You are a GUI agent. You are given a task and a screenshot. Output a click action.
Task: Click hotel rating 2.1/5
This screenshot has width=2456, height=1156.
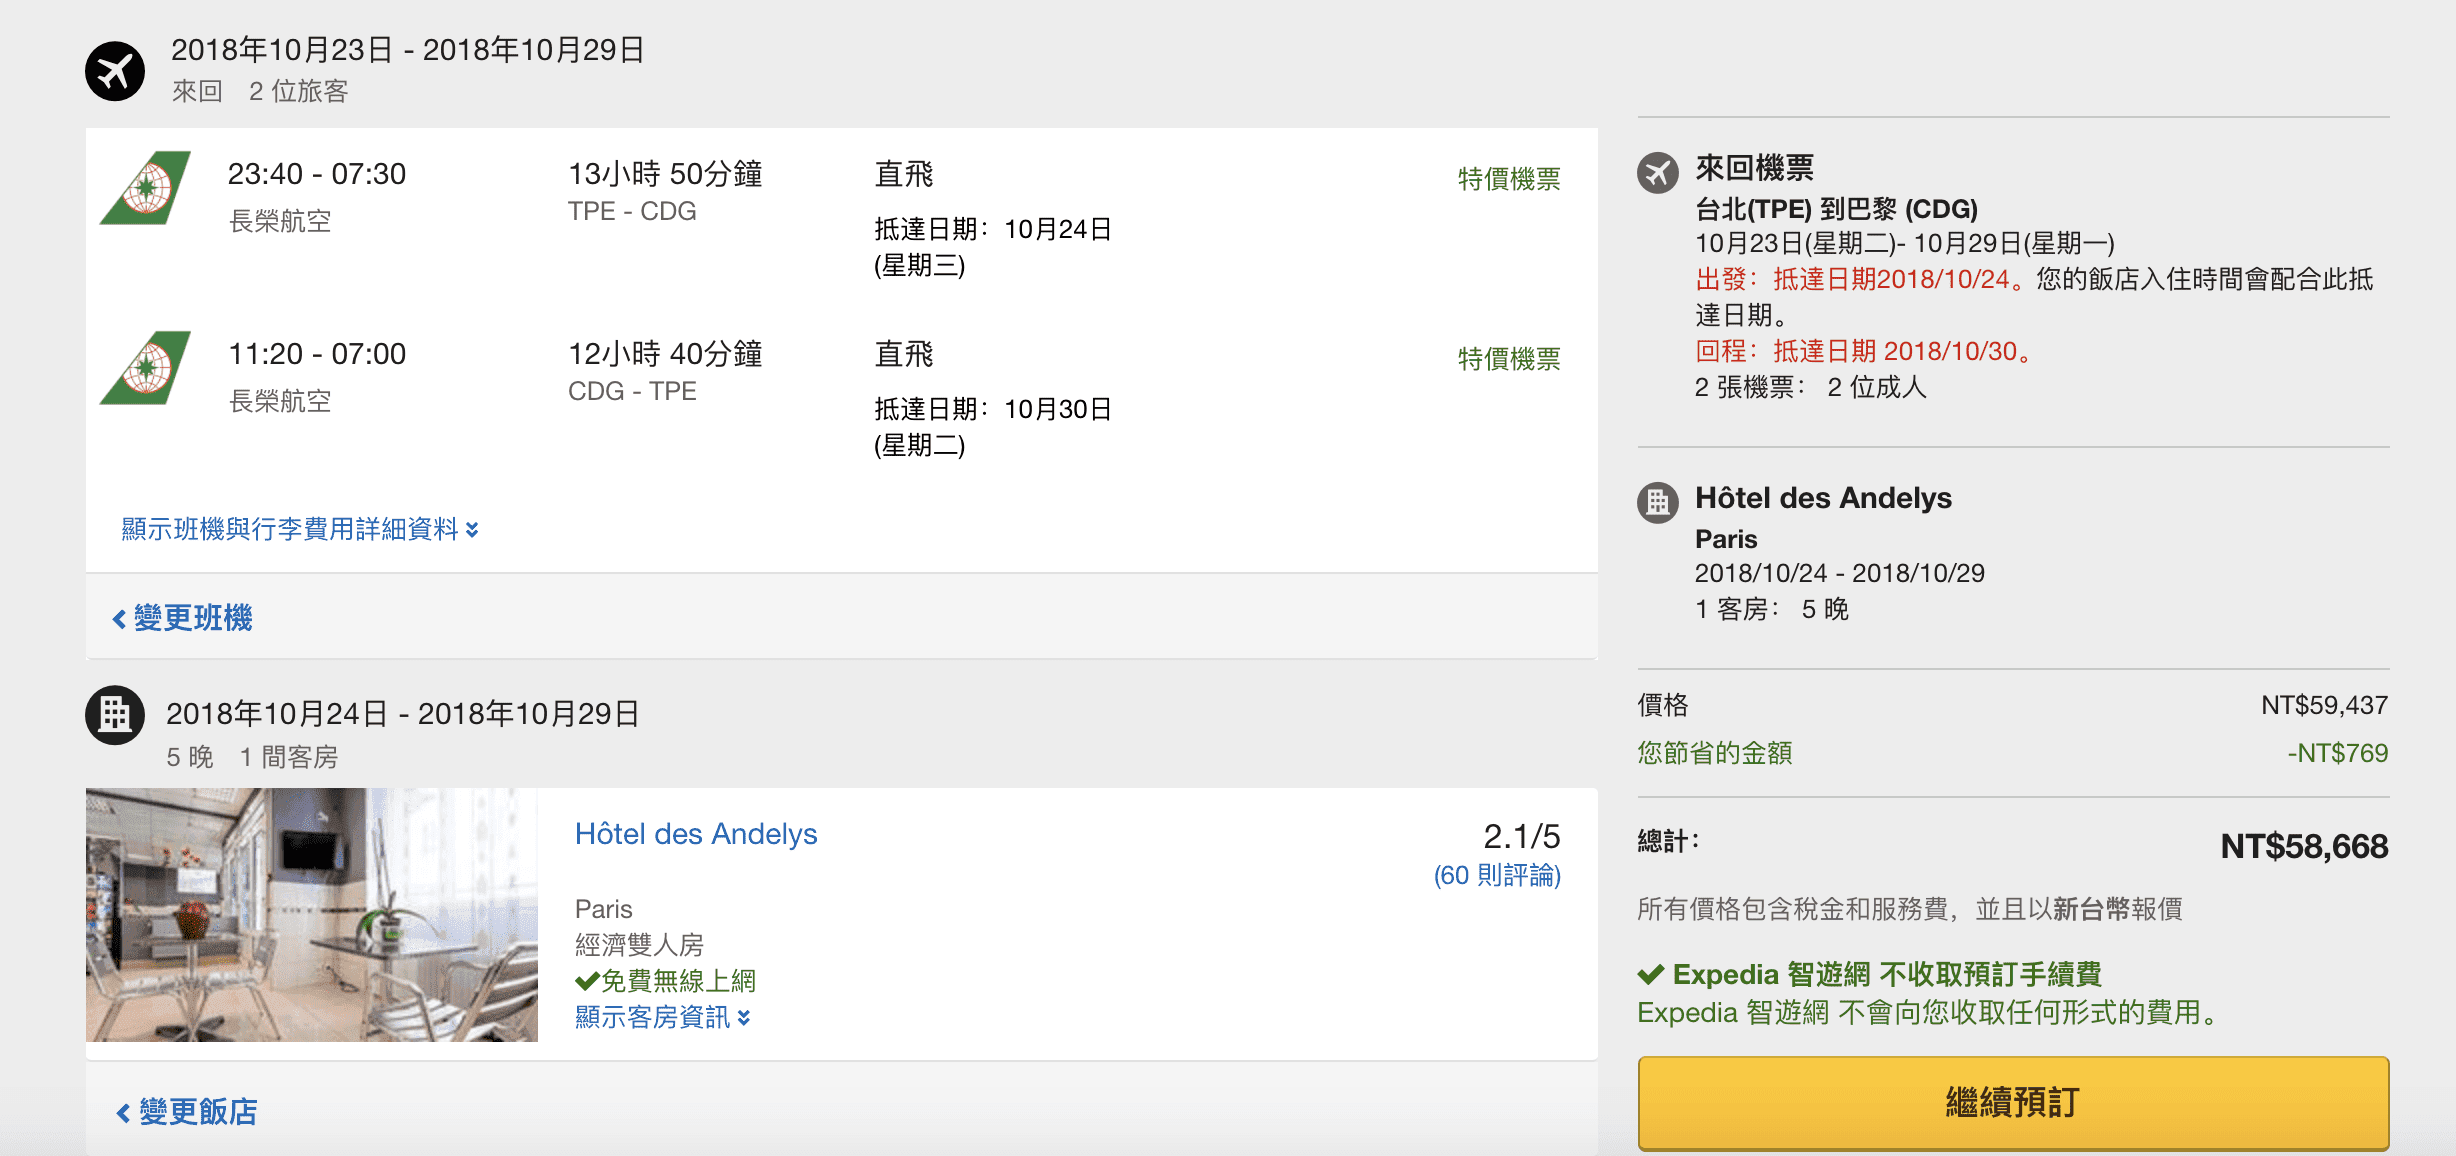pos(1521,836)
